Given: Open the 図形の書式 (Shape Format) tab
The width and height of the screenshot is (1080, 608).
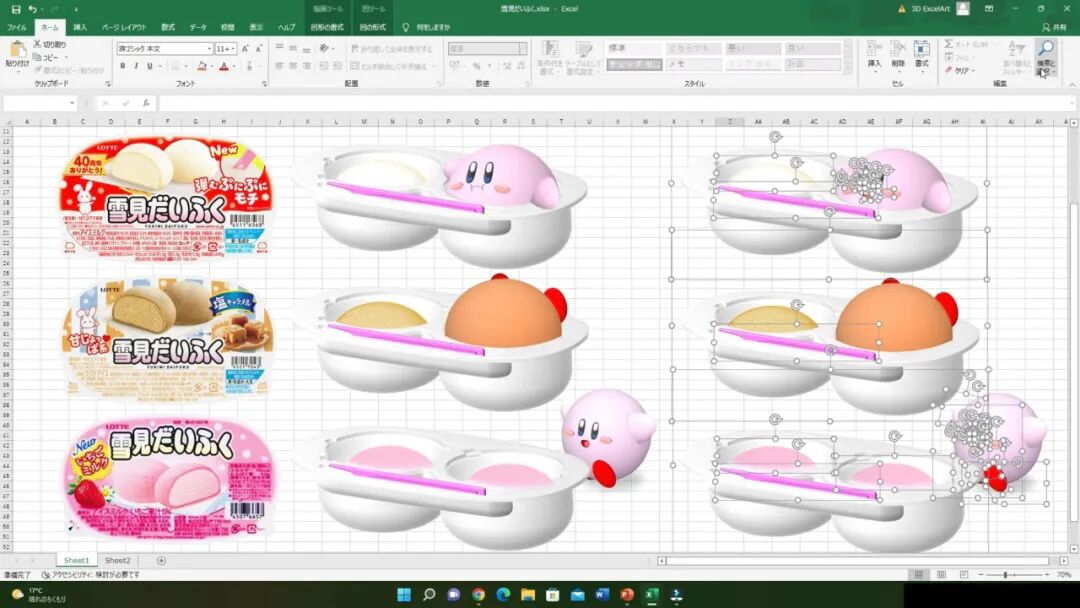Looking at the screenshot, I should point(327,28).
